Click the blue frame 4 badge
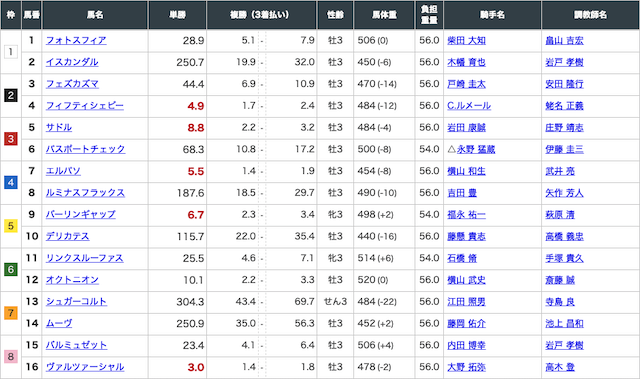This screenshot has height=379, width=640. (x=11, y=182)
